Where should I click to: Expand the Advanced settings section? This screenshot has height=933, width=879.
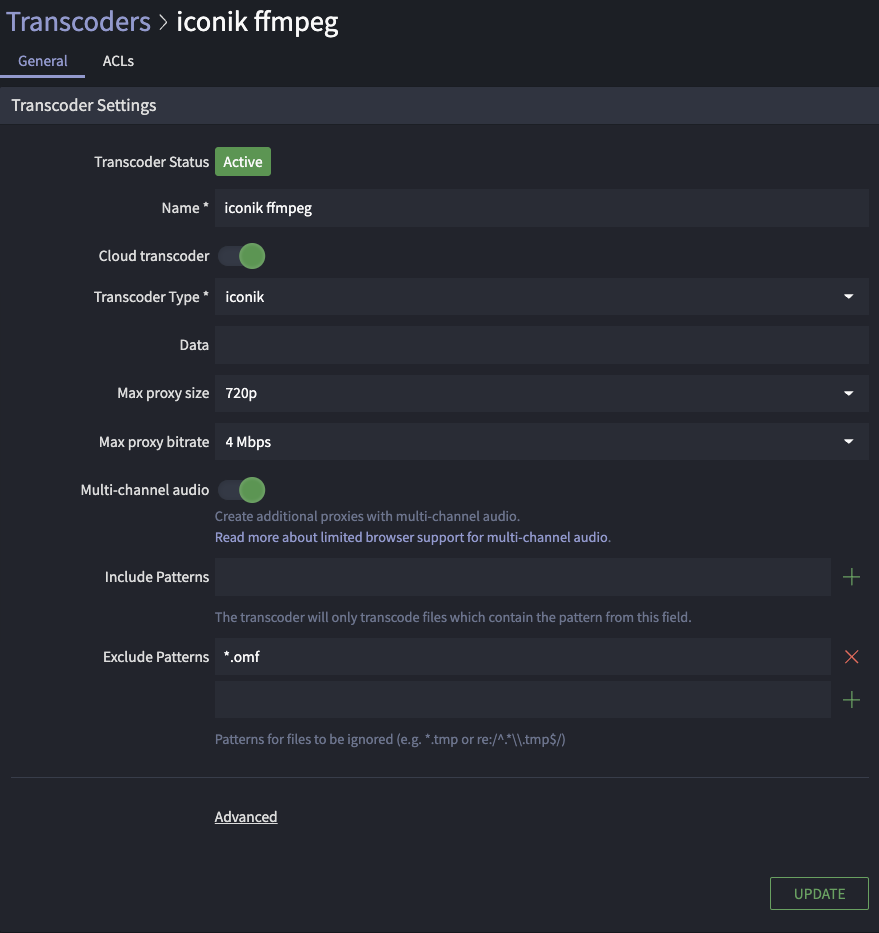pos(246,817)
